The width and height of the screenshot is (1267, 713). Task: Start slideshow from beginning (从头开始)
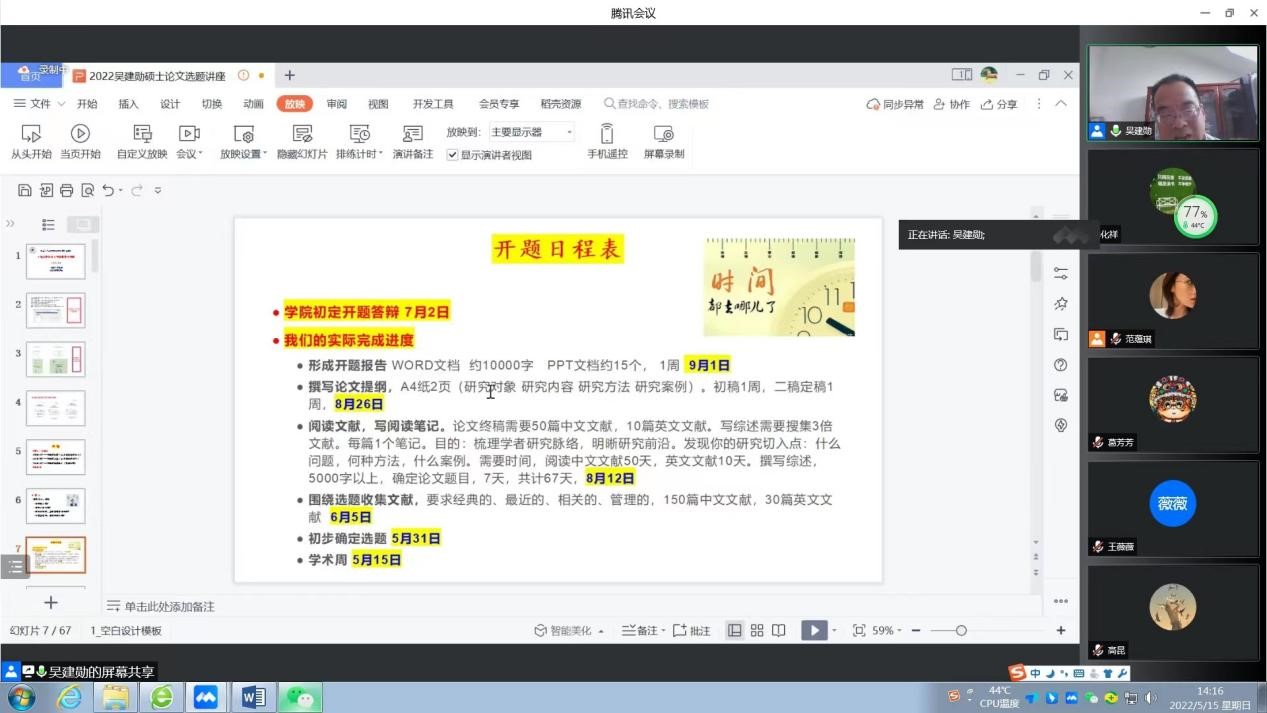tap(31, 141)
